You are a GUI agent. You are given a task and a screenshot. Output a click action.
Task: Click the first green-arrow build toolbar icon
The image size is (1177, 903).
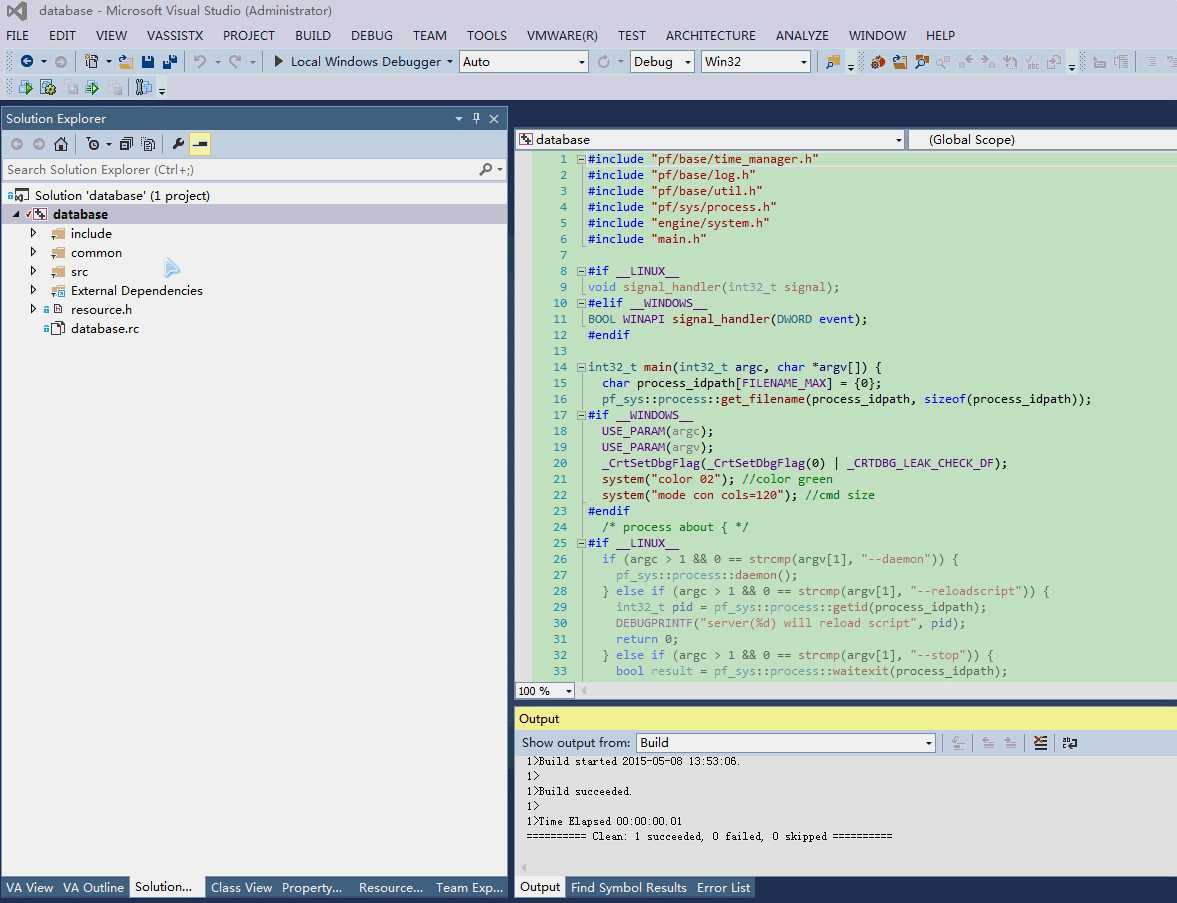pyautogui.click(x=26, y=88)
